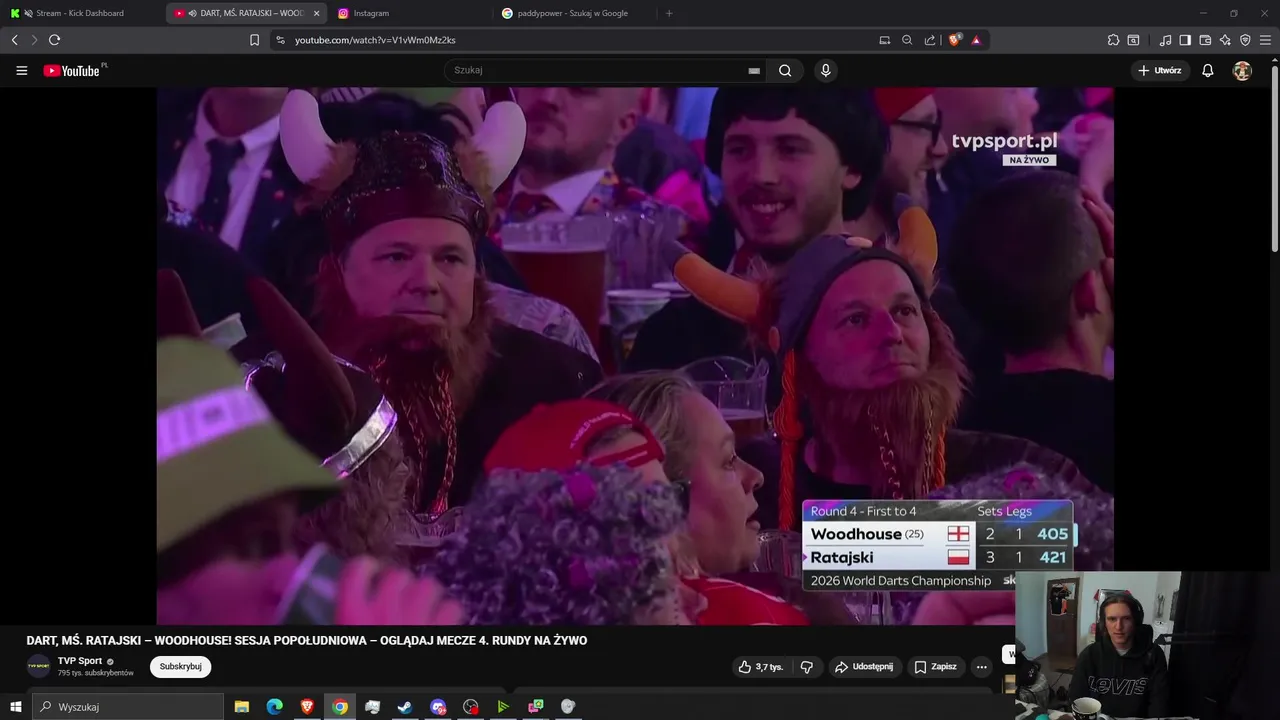Open a new browser tab
Viewport: 1280px width, 720px height.
click(669, 13)
